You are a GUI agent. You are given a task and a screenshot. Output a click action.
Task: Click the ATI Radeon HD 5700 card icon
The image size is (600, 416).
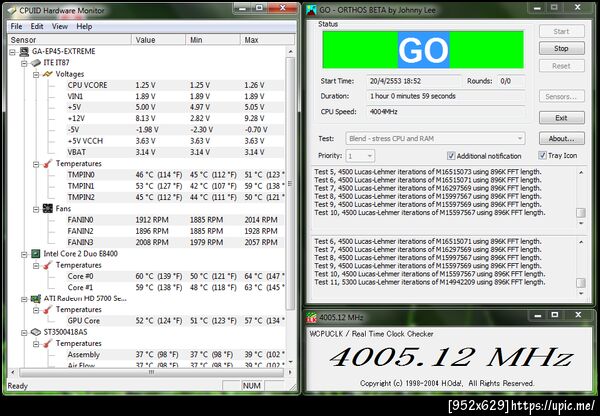(36, 299)
